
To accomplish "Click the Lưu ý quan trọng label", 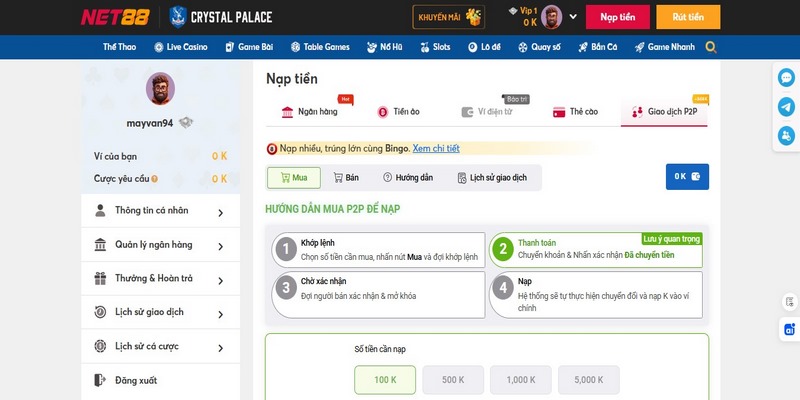I will (x=672, y=239).
